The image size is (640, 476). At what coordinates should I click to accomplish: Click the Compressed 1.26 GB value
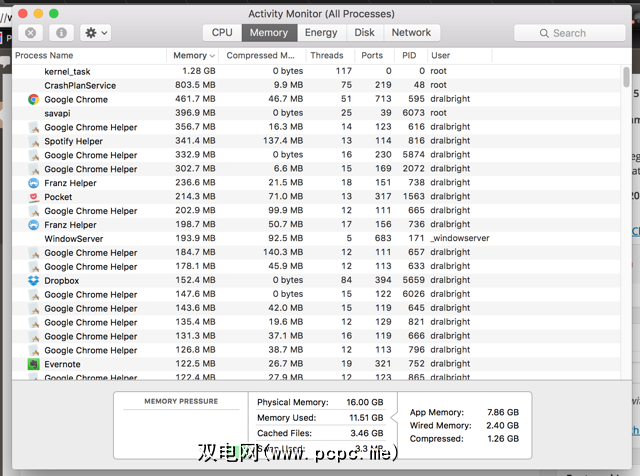click(503, 439)
